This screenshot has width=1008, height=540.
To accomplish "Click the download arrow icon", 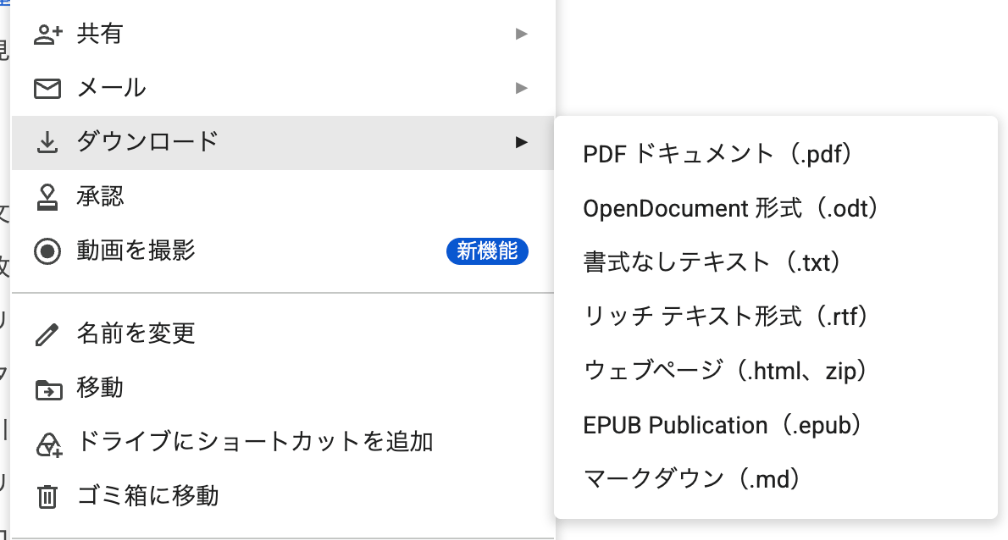I will click(48, 142).
